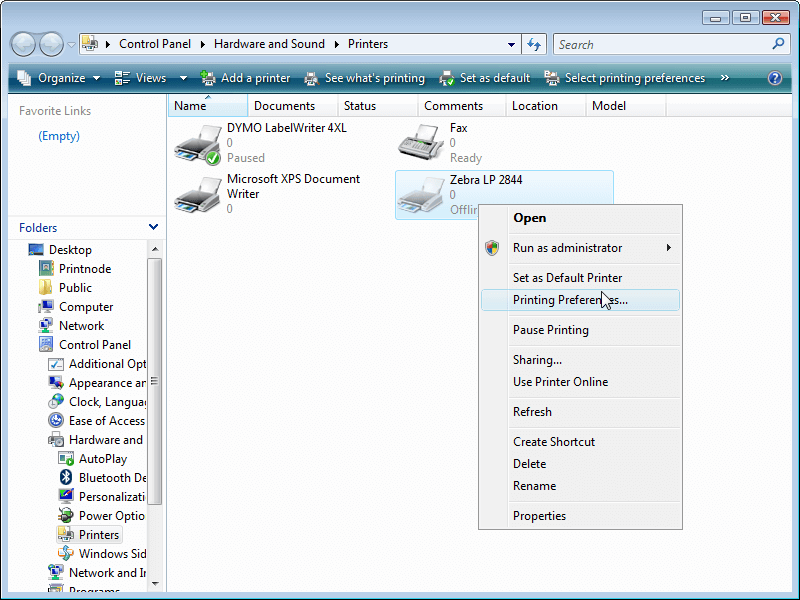Image resolution: width=800 pixels, height=600 pixels.
Task: Click the Folders pane scrollbar thumb
Action: pos(154,381)
